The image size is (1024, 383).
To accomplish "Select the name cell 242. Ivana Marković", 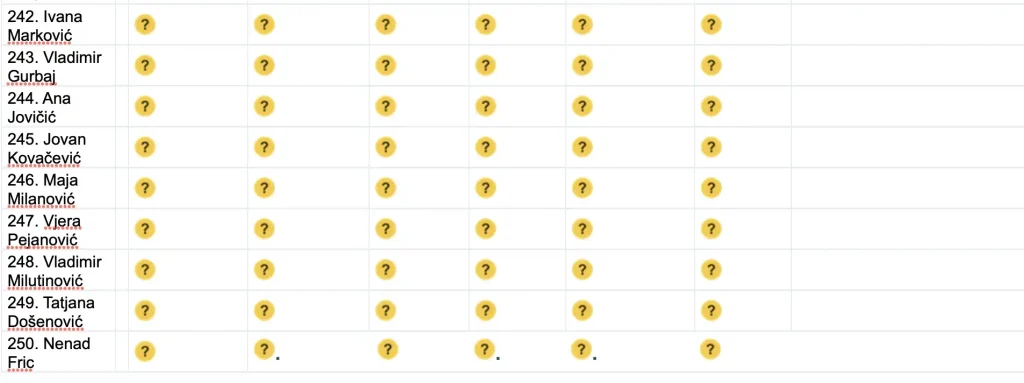I will pos(57,25).
